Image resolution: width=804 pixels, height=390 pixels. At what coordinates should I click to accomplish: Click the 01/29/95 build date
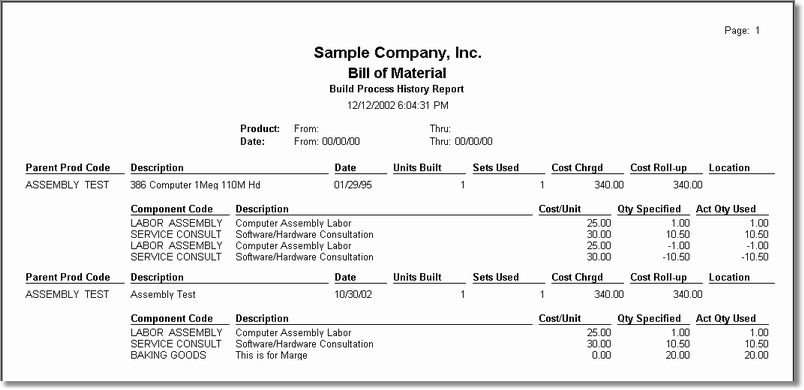[x=353, y=185]
